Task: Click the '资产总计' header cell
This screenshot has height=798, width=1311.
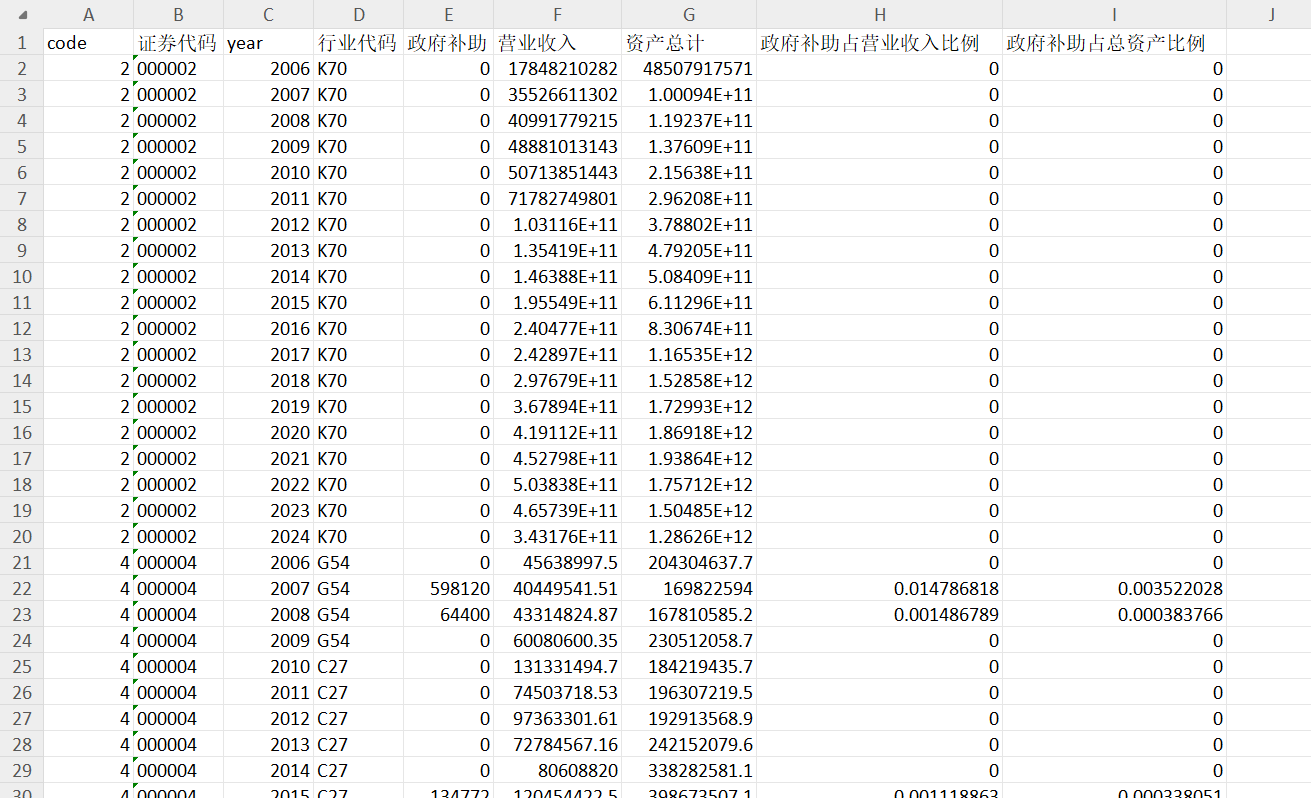Action: tap(689, 43)
